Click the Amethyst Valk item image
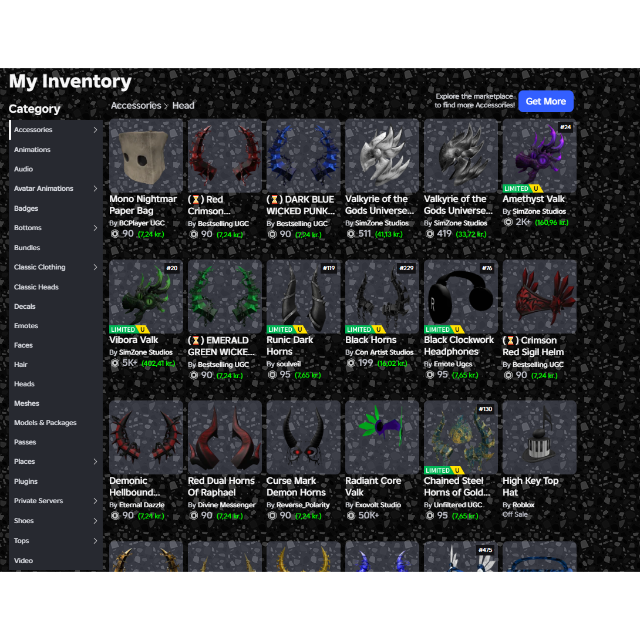This screenshot has height=640, width=640. [539, 156]
